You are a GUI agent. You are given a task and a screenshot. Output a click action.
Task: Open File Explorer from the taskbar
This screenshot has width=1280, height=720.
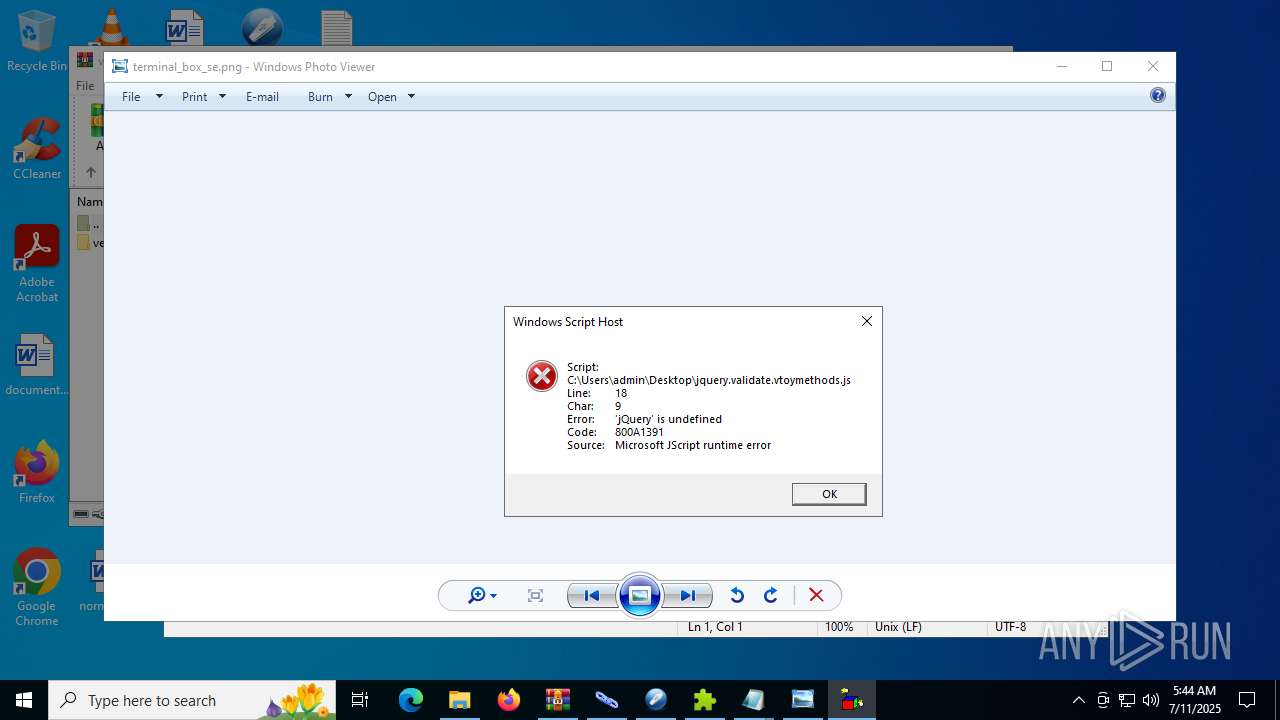coord(460,700)
